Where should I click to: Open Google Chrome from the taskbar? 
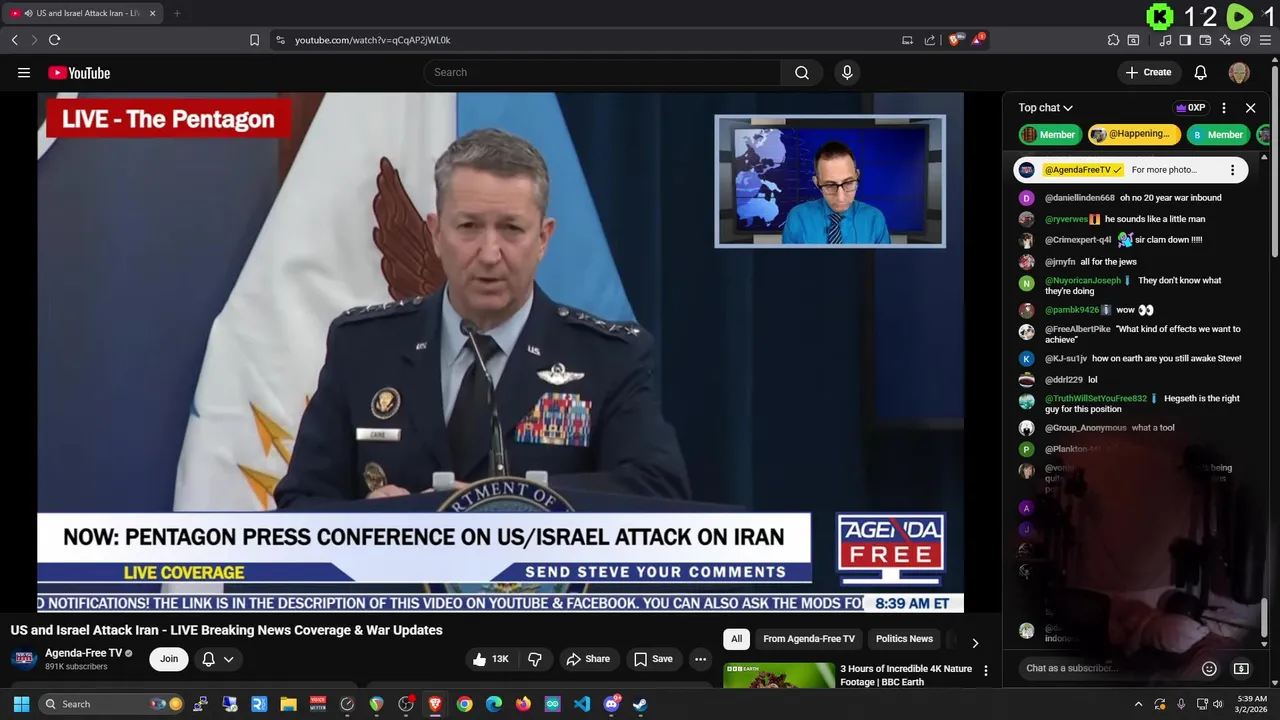tap(464, 704)
